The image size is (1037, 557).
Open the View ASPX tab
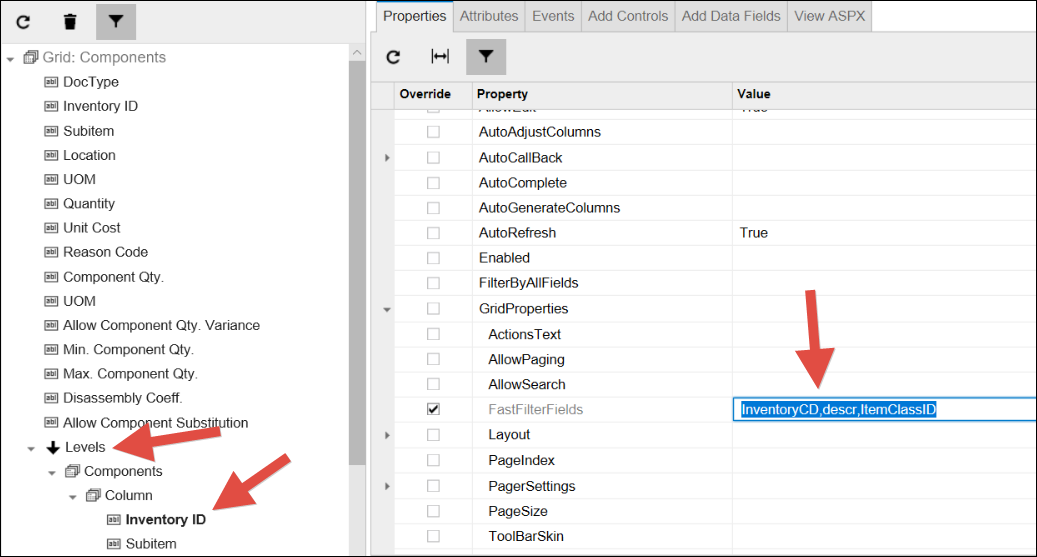pos(831,16)
